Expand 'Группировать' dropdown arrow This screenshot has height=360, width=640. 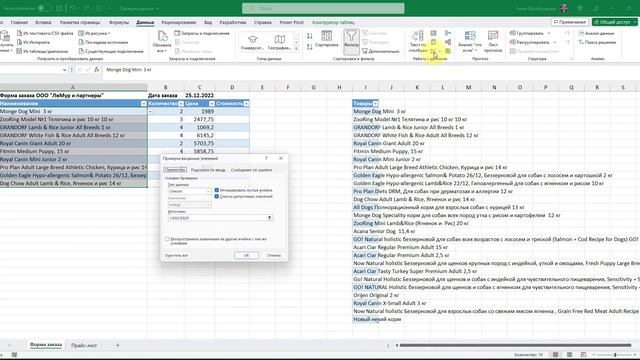point(549,33)
